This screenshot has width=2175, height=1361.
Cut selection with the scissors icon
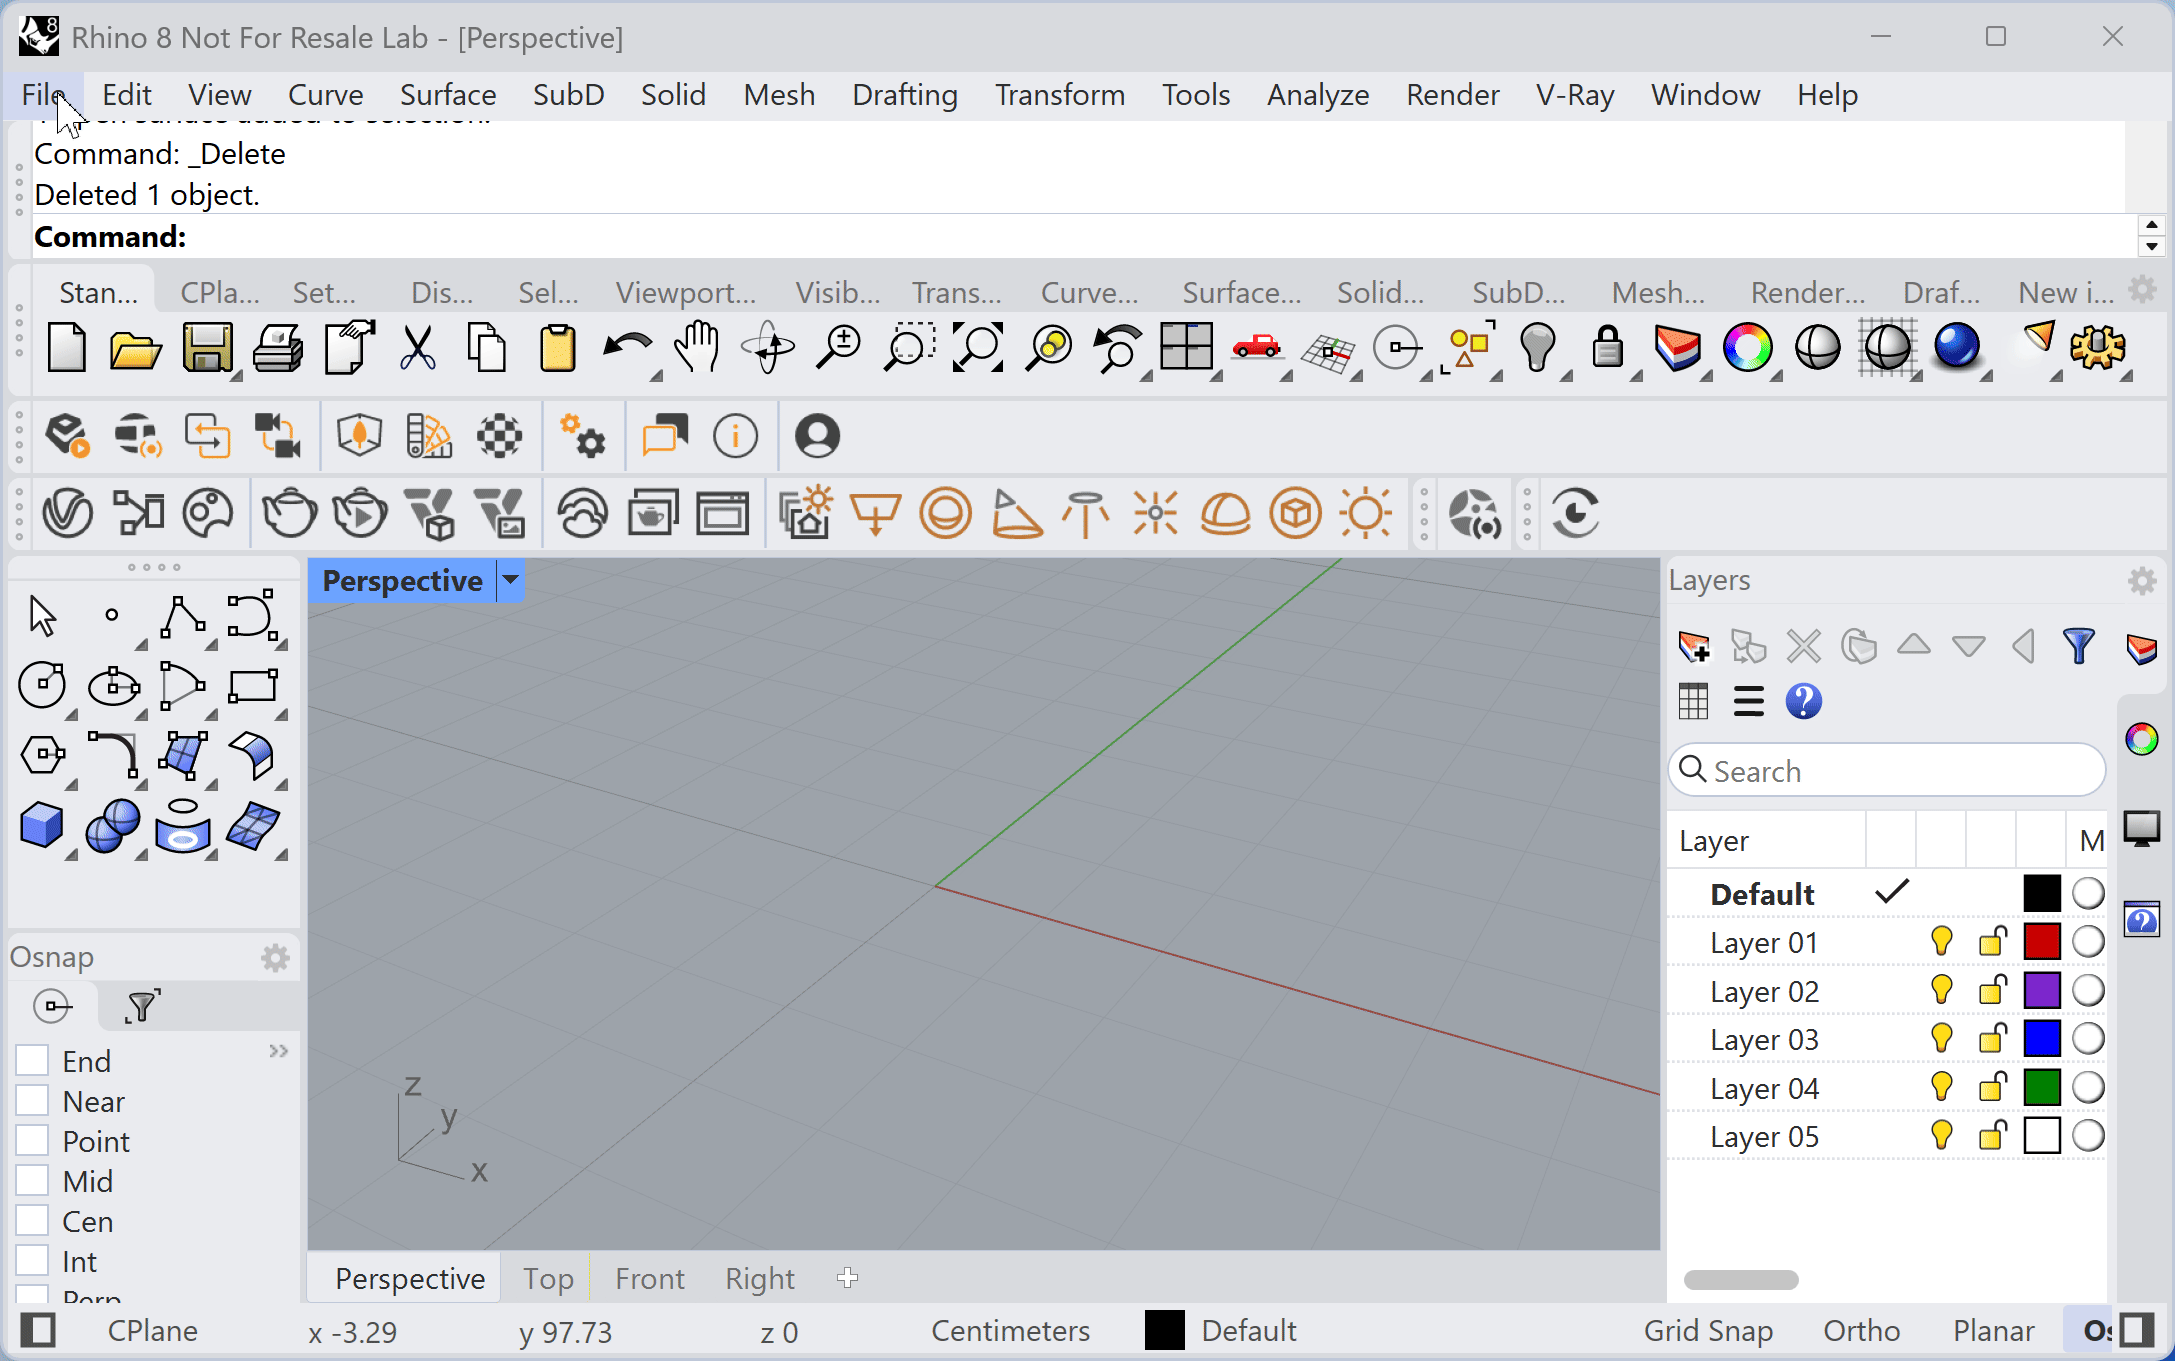[417, 349]
